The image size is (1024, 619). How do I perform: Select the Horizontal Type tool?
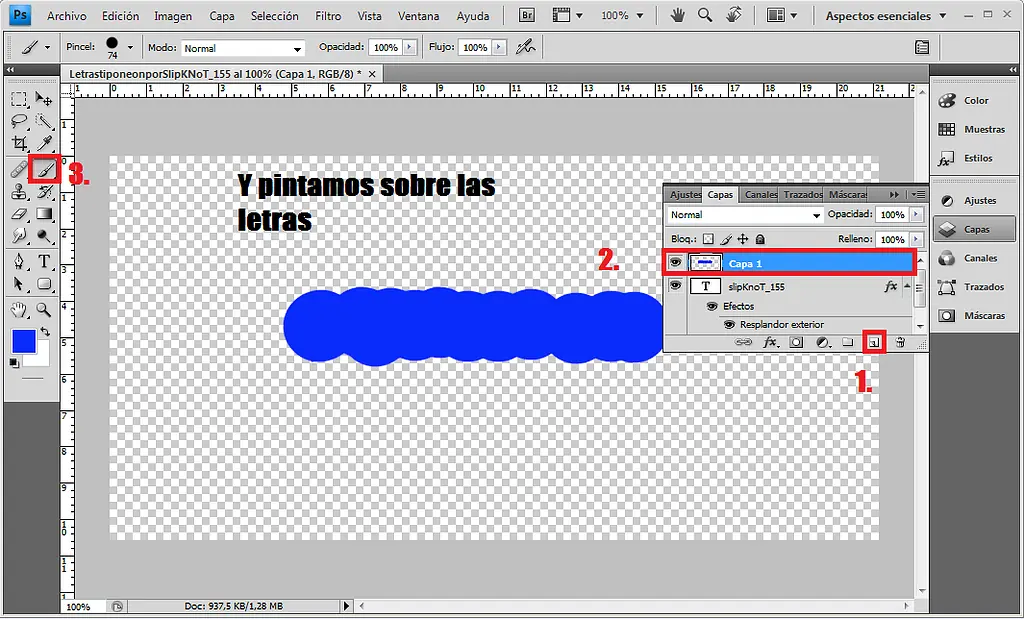tap(42, 260)
